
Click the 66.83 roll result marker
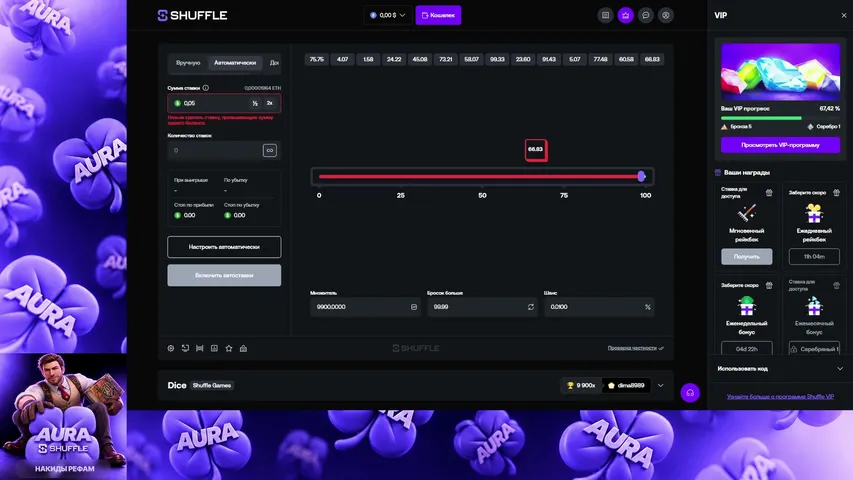536,150
